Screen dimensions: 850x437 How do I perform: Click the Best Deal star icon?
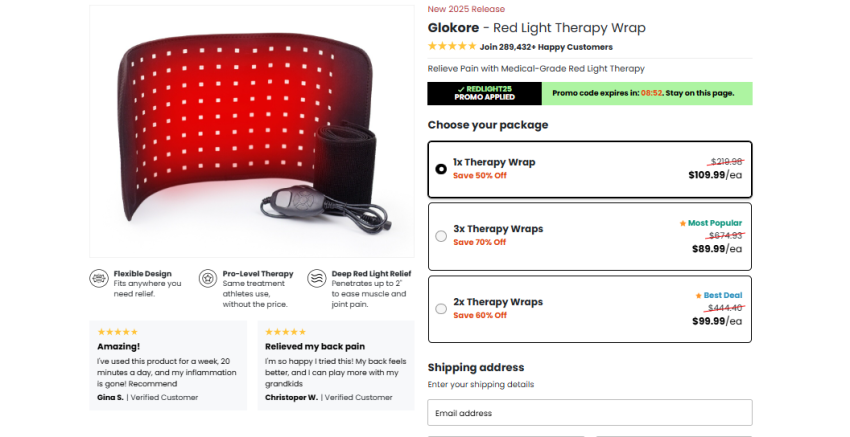tap(699, 296)
